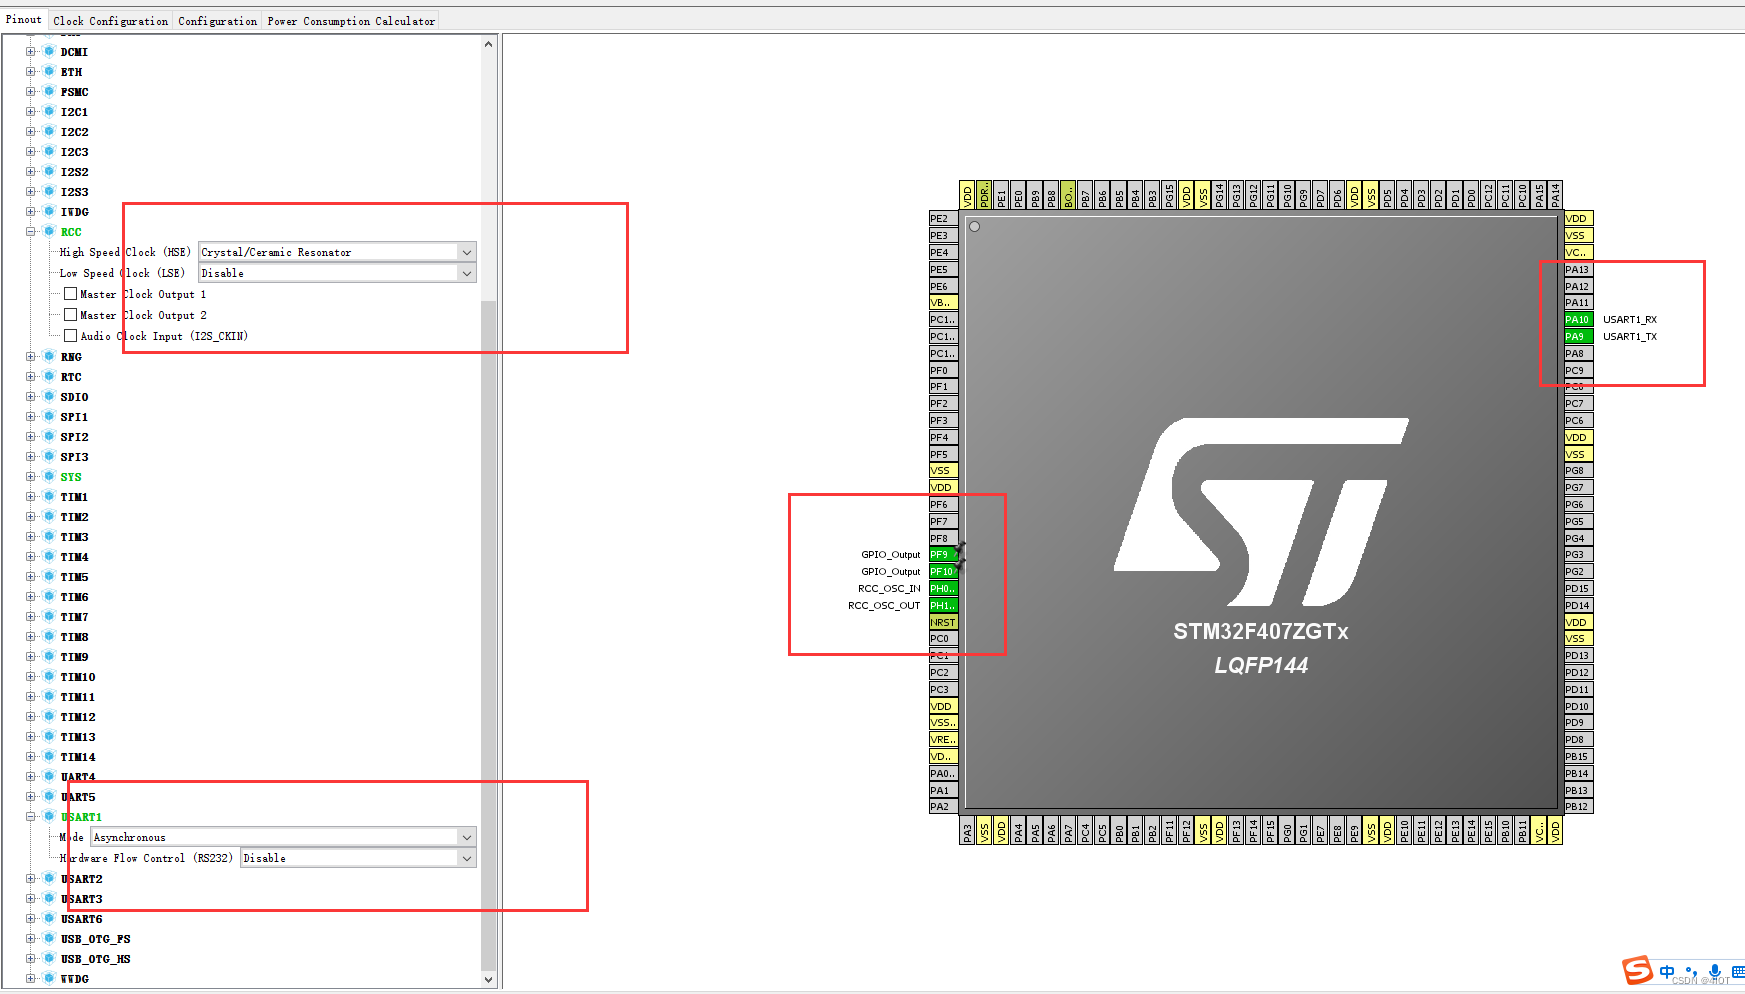Open the USART1 Mode dropdown
Image resolution: width=1745 pixels, height=994 pixels.
[466, 837]
